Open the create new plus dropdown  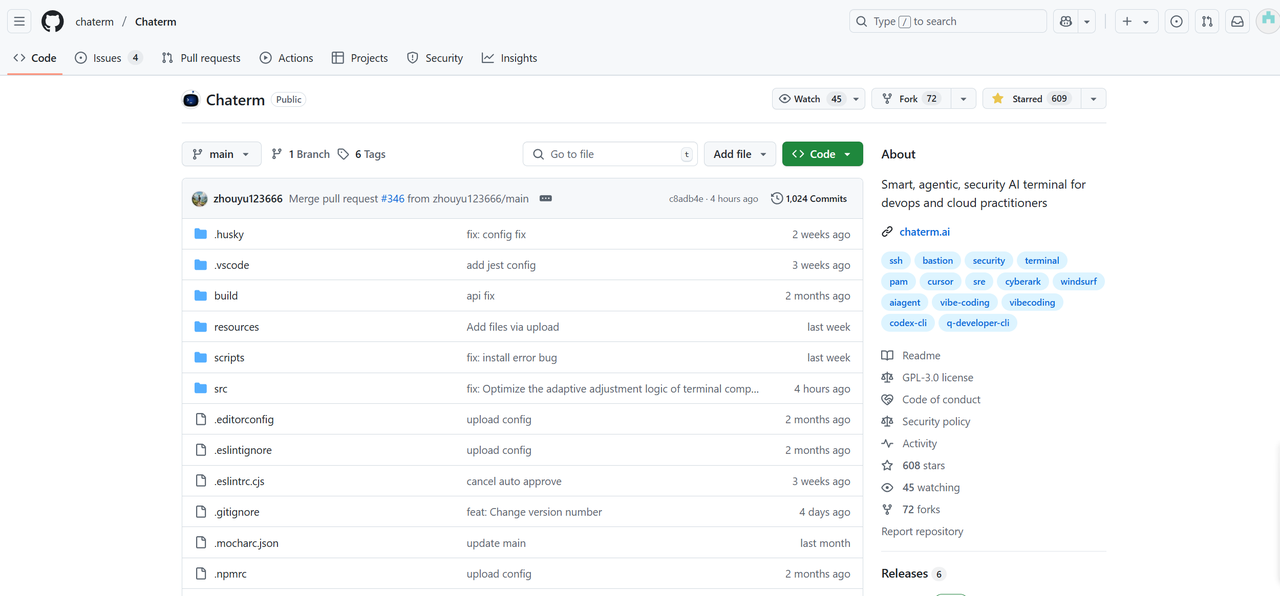[1136, 21]
